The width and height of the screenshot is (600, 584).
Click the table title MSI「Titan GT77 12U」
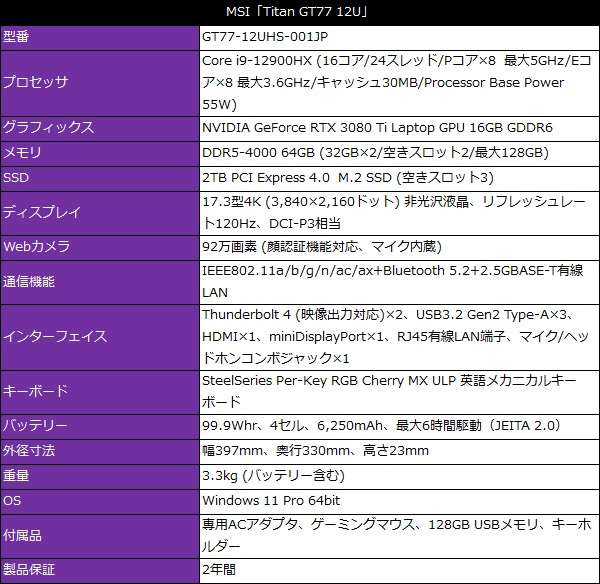tap(298, 12)
